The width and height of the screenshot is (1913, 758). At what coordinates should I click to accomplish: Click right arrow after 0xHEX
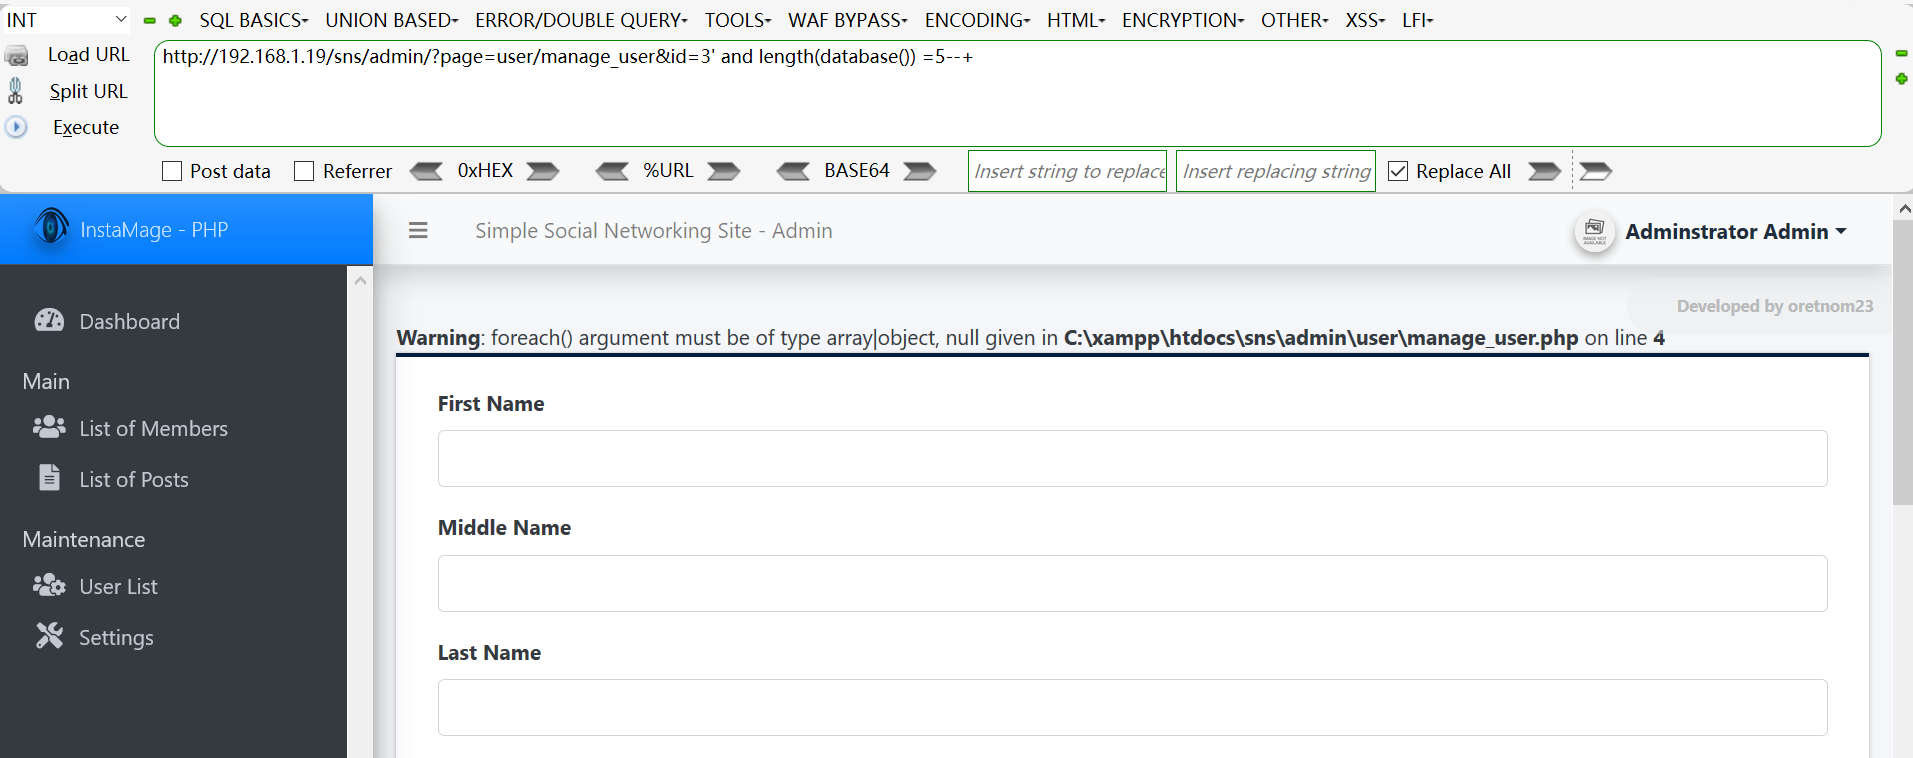(543, 171)
